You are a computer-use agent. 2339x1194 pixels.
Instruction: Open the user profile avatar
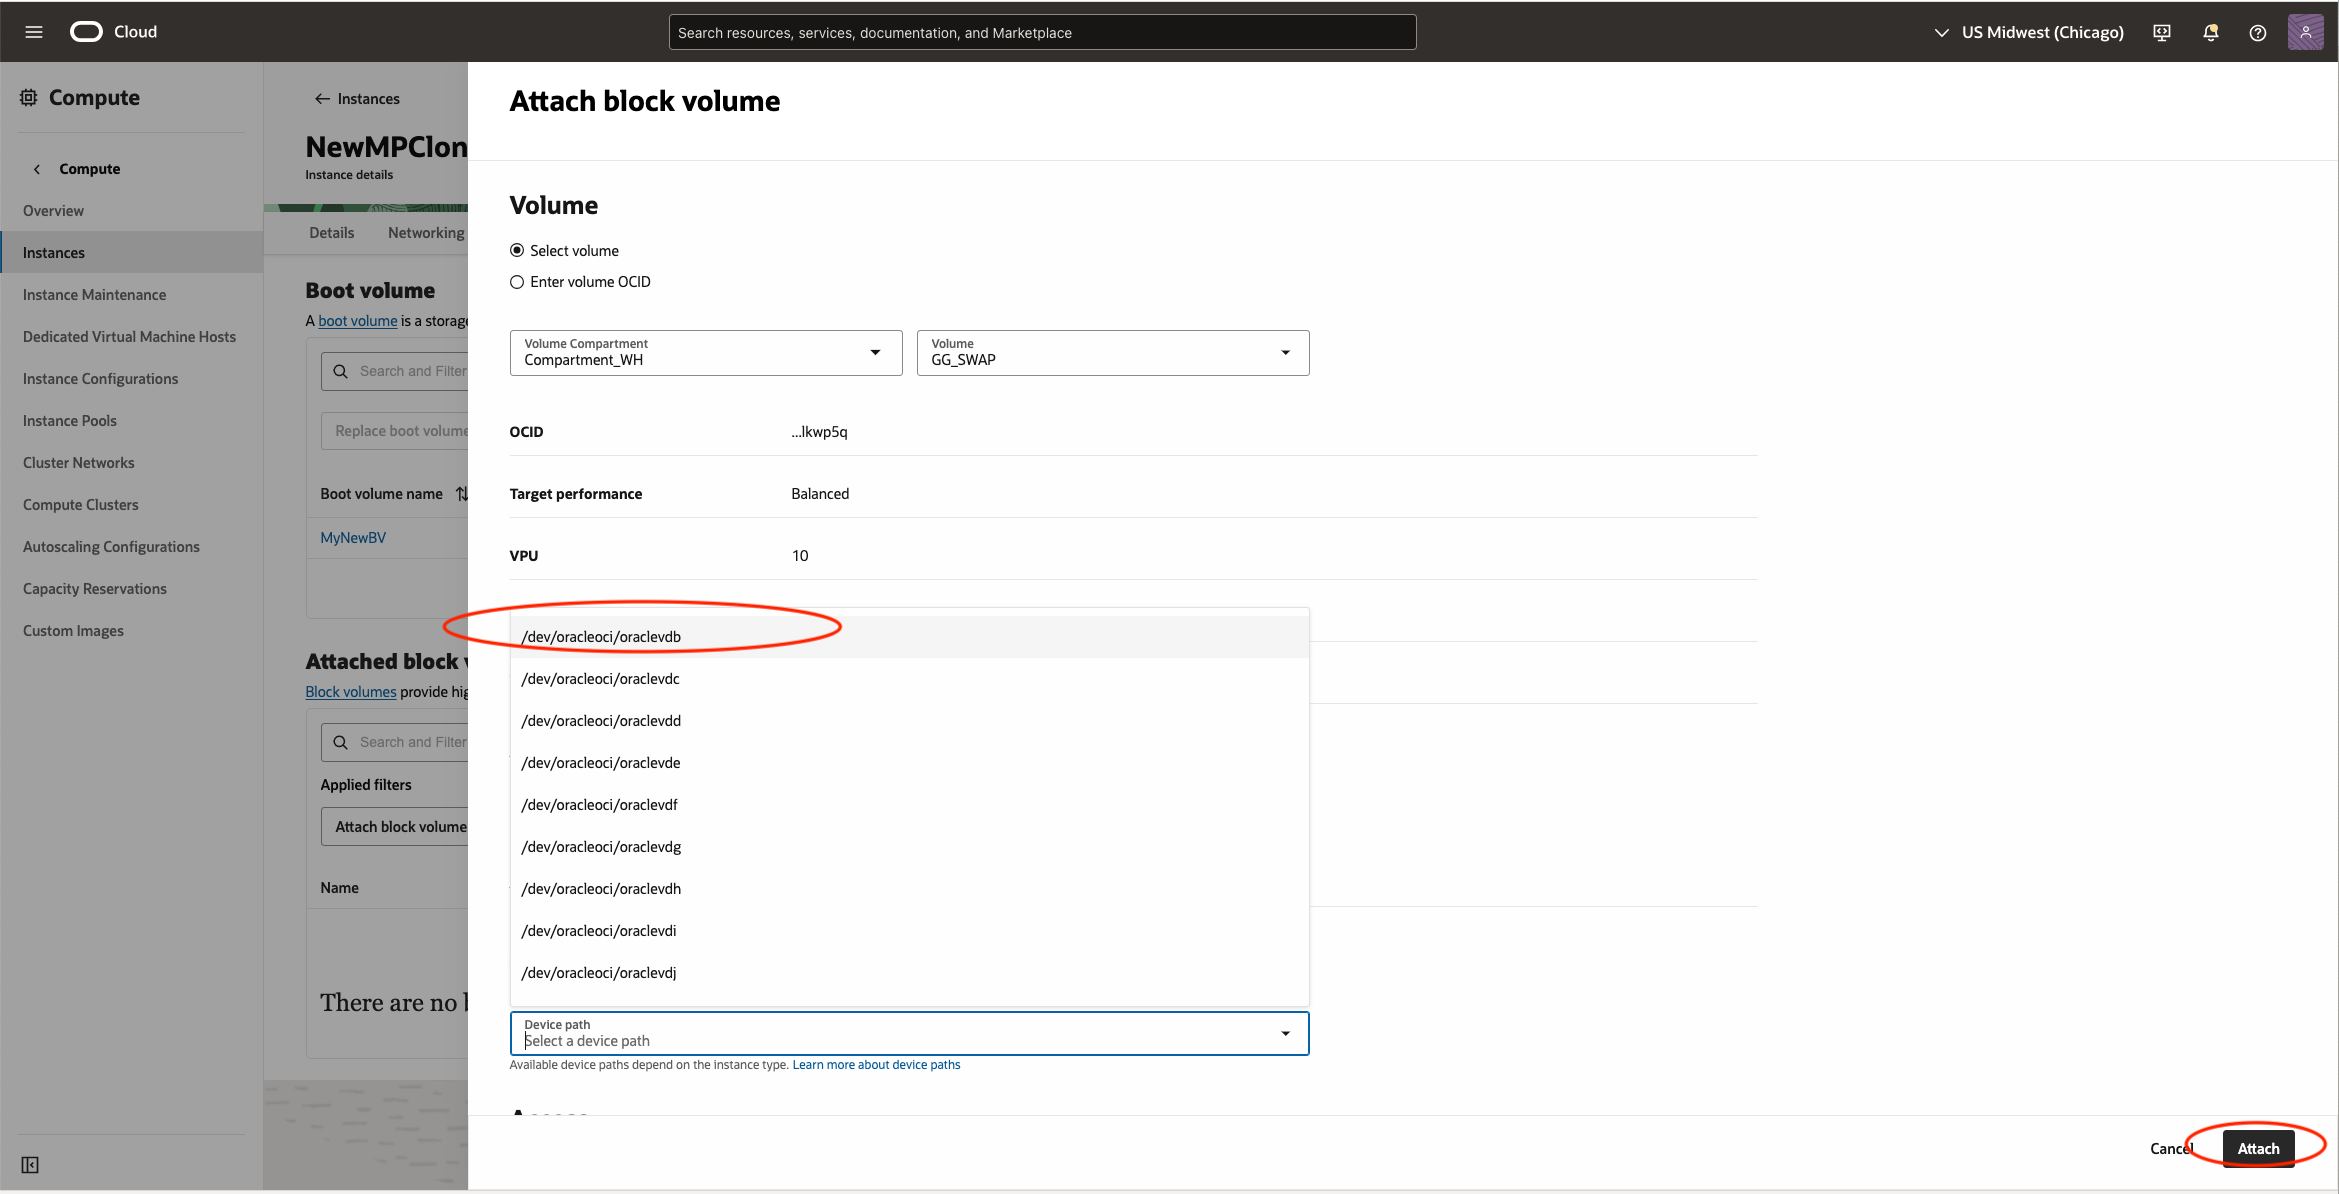[2305, 32]
